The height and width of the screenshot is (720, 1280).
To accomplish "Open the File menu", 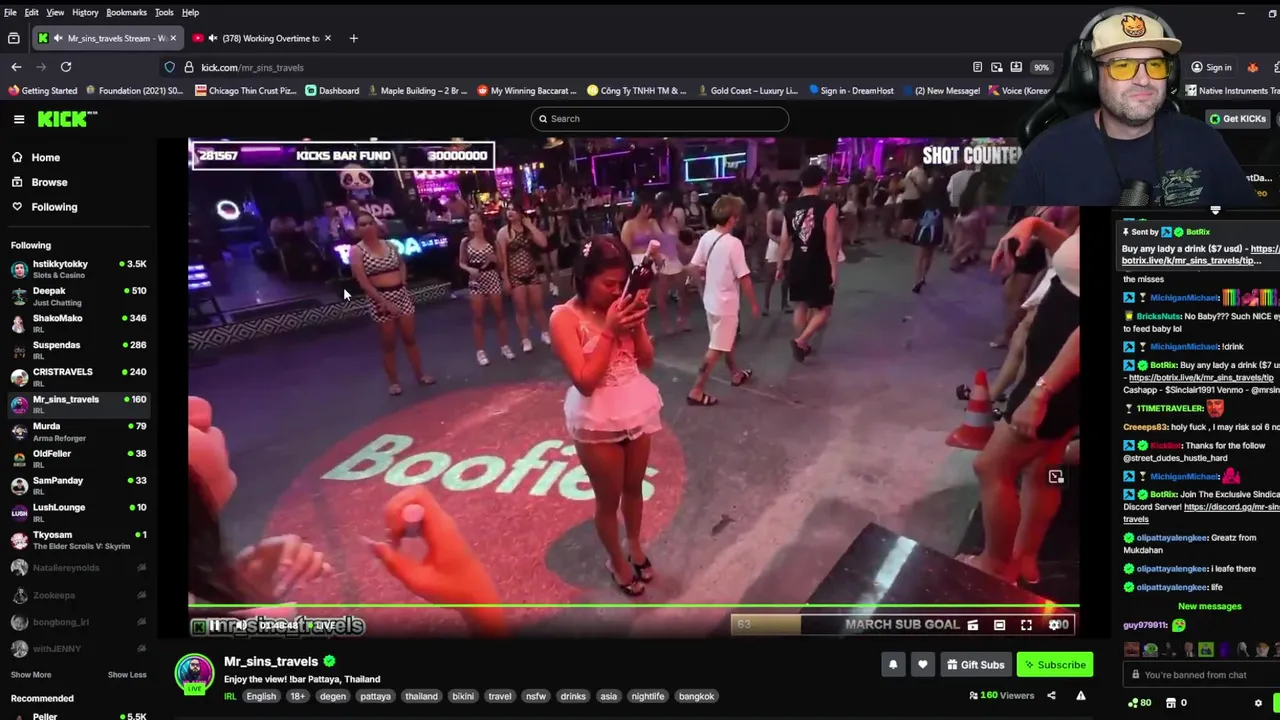I will (10, 12).
